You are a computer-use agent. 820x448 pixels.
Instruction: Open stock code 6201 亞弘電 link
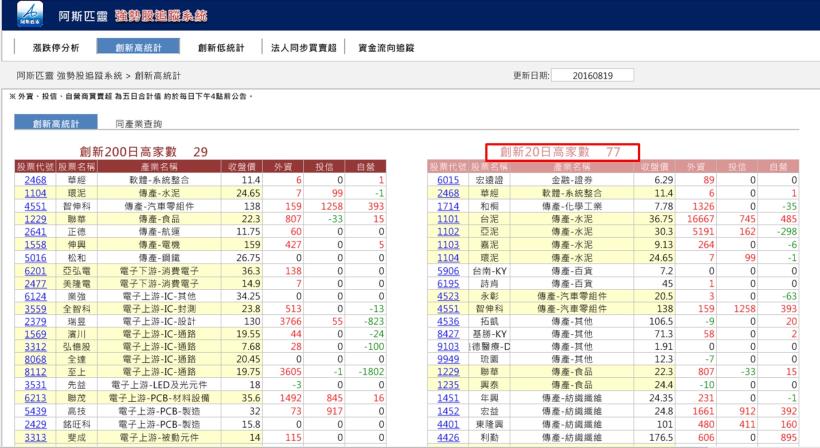35,271
